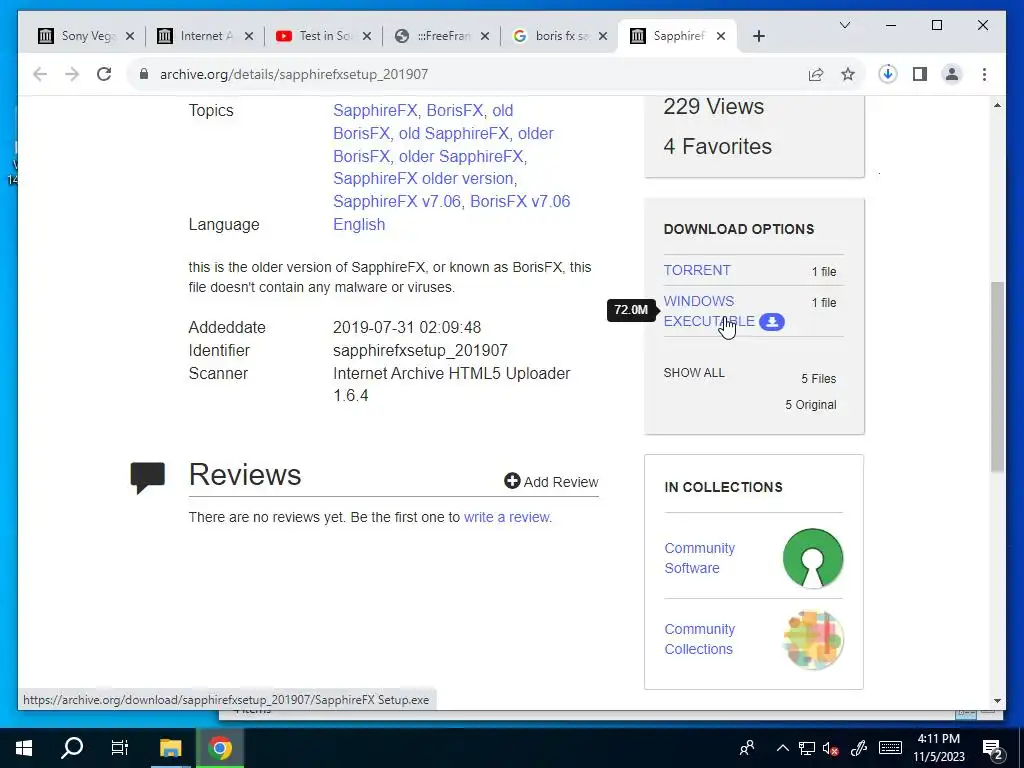Click the network tray icon
The width and height of the screenshot is (1024, 768).
[x=807, y=748]
